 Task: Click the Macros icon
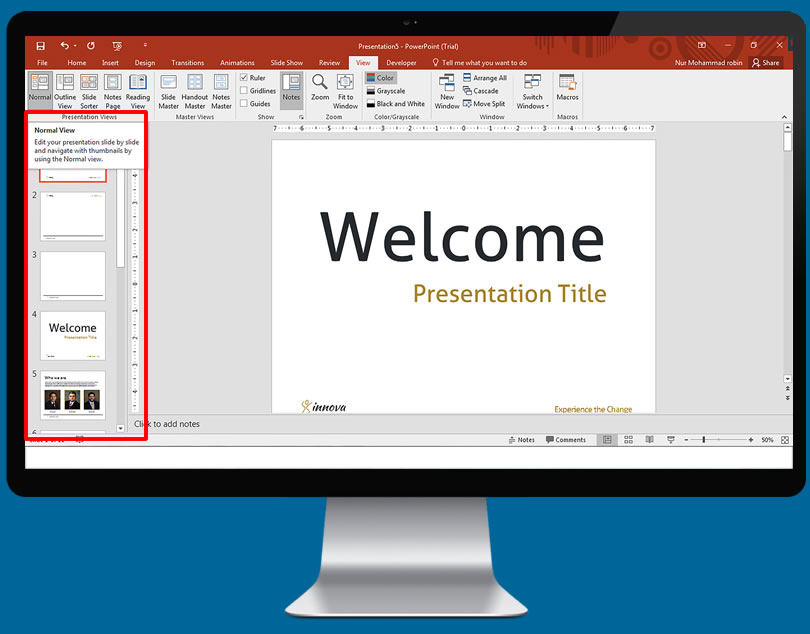coord(568,88)
